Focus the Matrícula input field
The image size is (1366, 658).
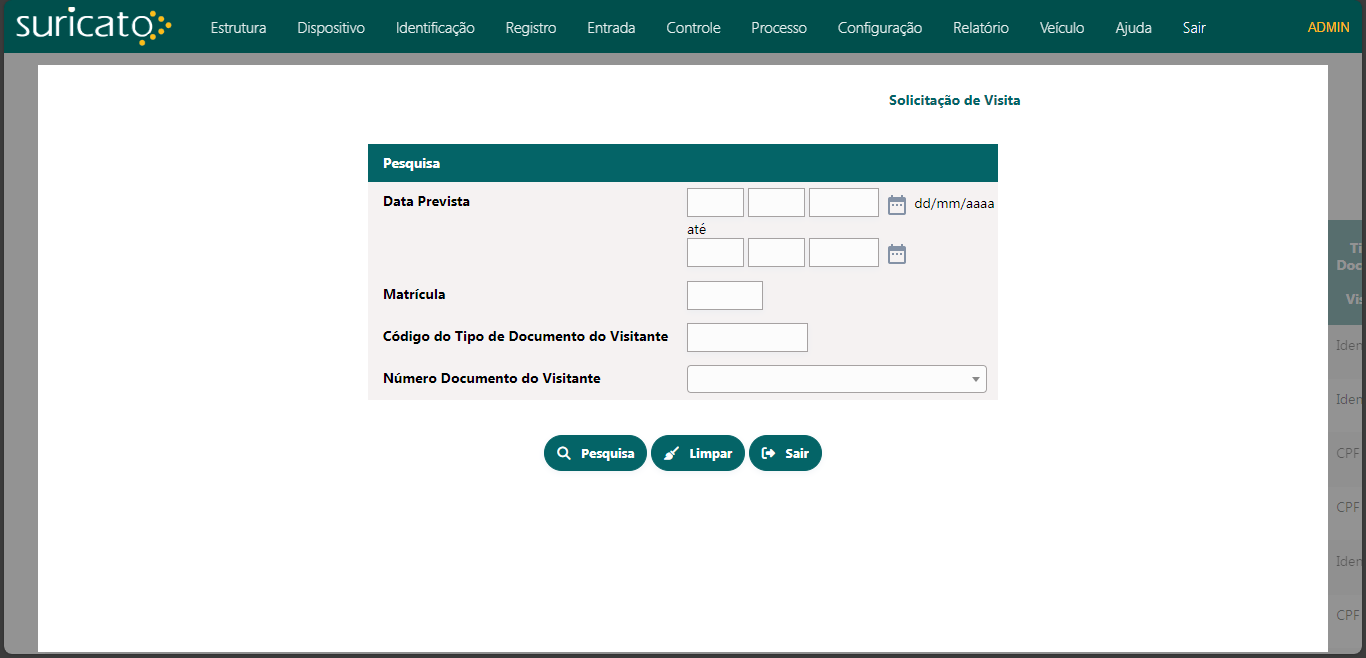click(725, 295)
